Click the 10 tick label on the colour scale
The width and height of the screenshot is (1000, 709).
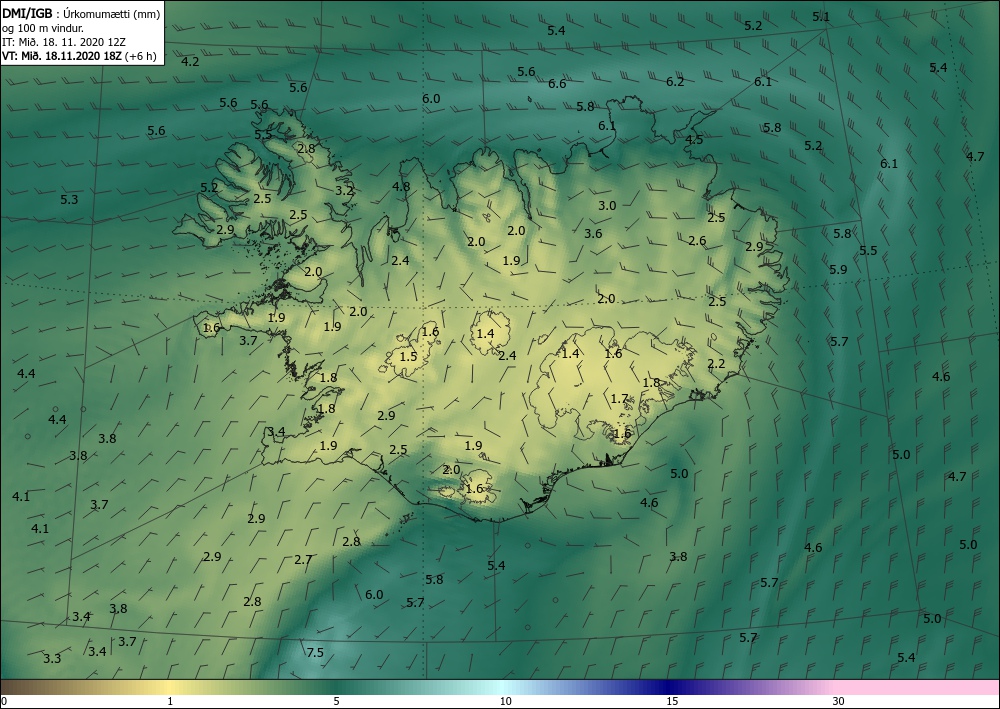click(x=505, y=701)
